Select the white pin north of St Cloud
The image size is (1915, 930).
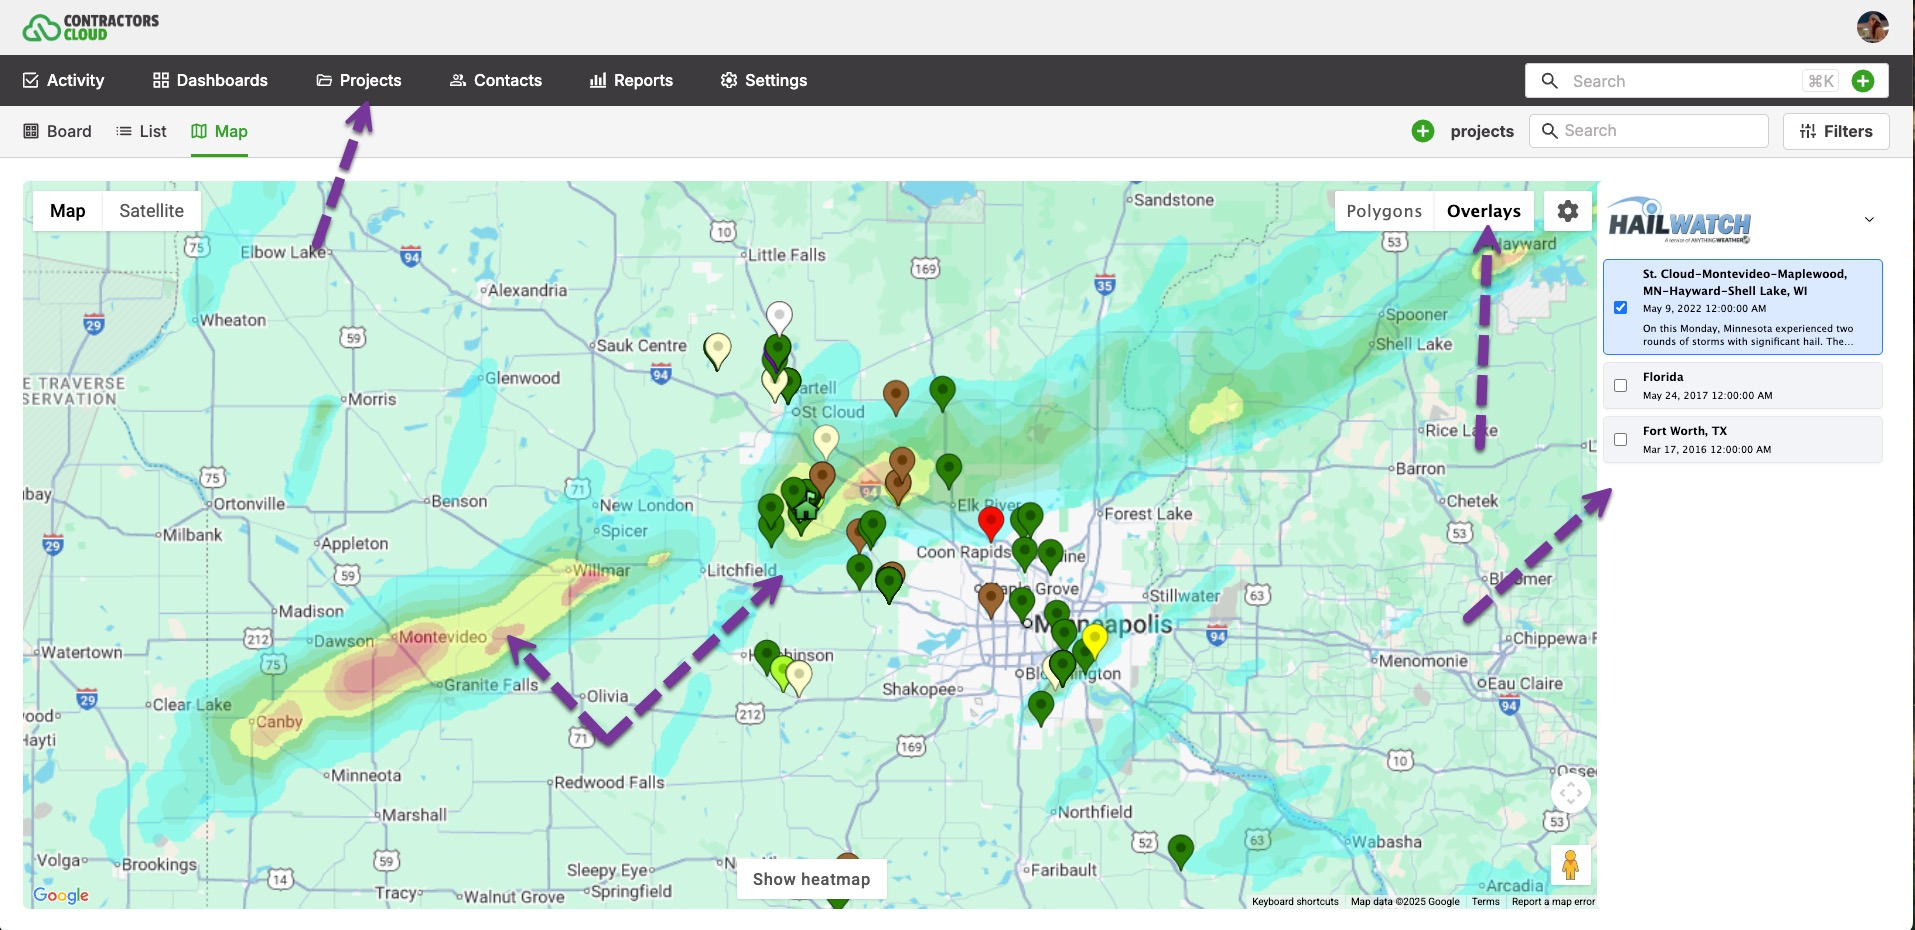pos(779,317)
